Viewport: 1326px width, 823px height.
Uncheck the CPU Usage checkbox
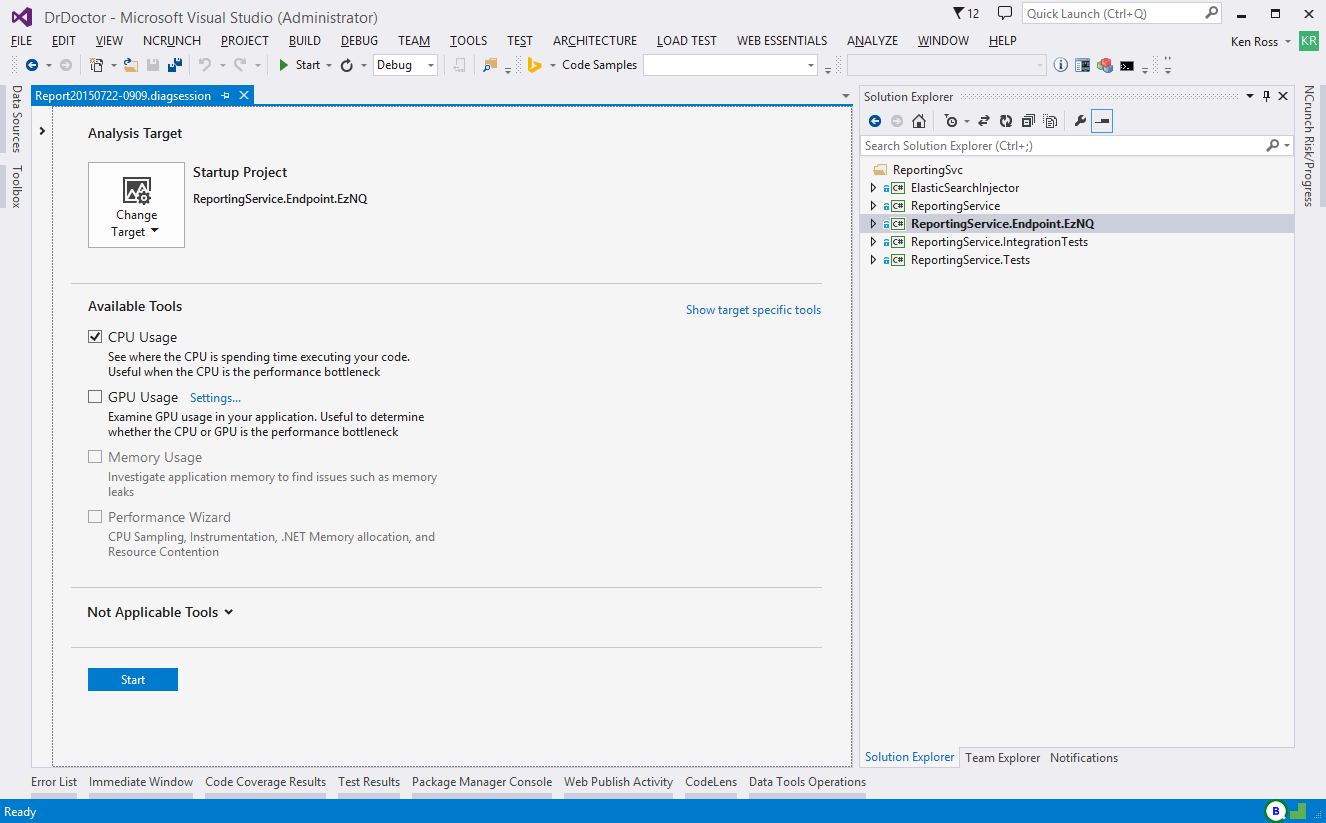95,337
